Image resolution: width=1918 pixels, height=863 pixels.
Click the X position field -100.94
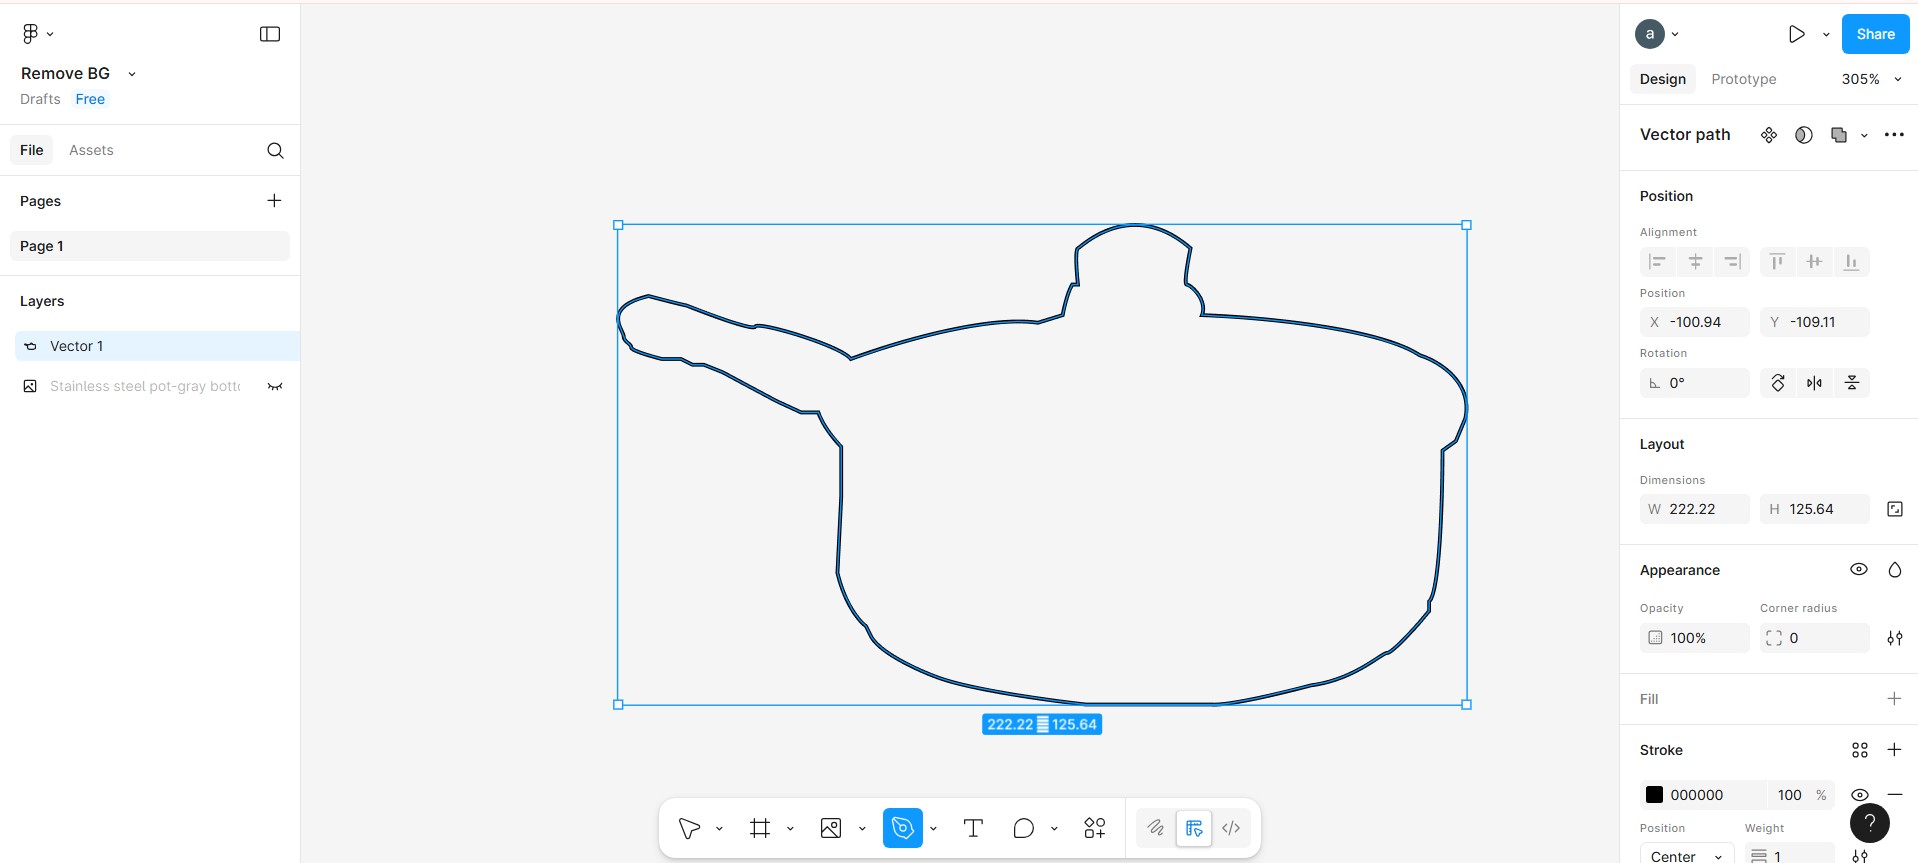(x=1694, y=322)
